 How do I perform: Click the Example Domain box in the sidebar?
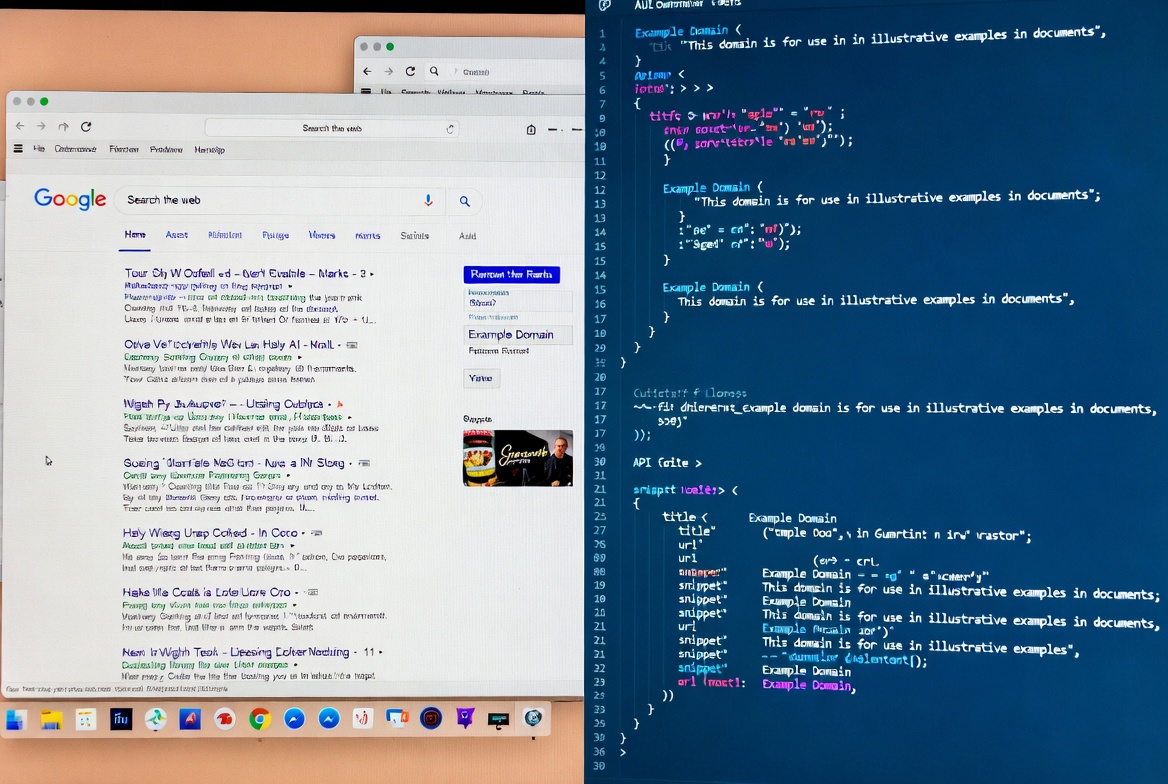tap(518, 335)
